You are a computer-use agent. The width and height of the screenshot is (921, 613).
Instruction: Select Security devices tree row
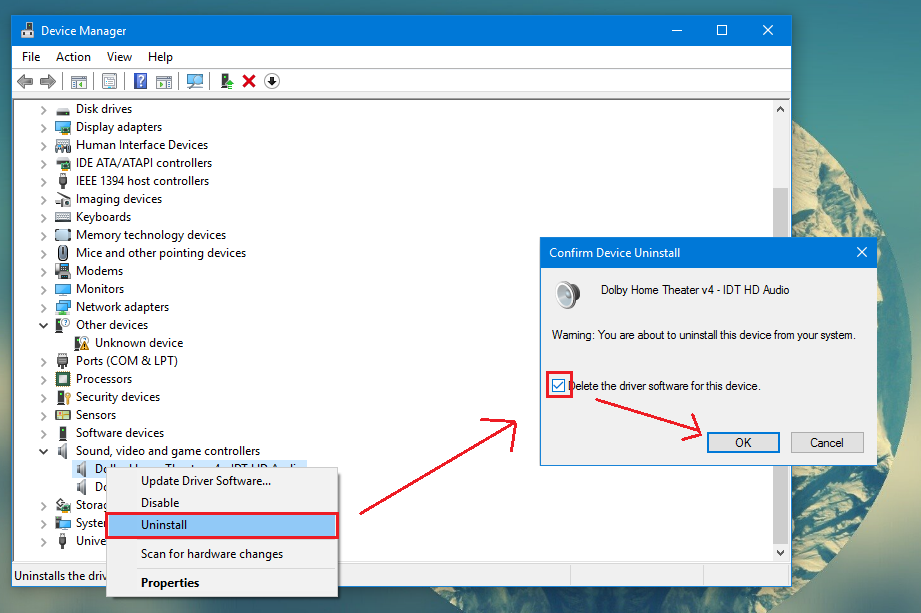[x=117, y=398]
